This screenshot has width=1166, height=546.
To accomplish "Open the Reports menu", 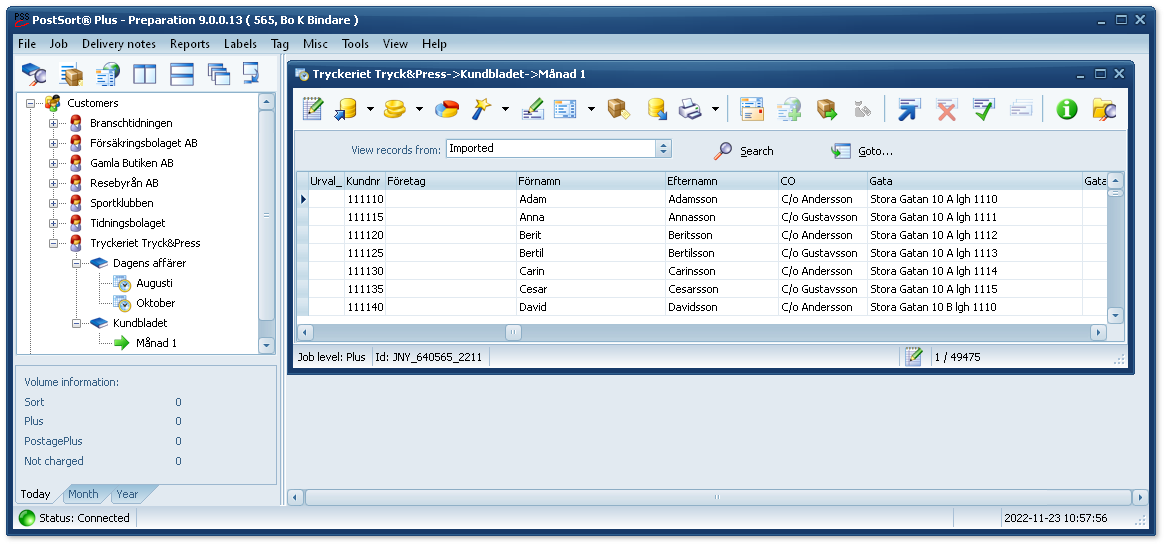I will pyautogui.click(x=190, y=44).
